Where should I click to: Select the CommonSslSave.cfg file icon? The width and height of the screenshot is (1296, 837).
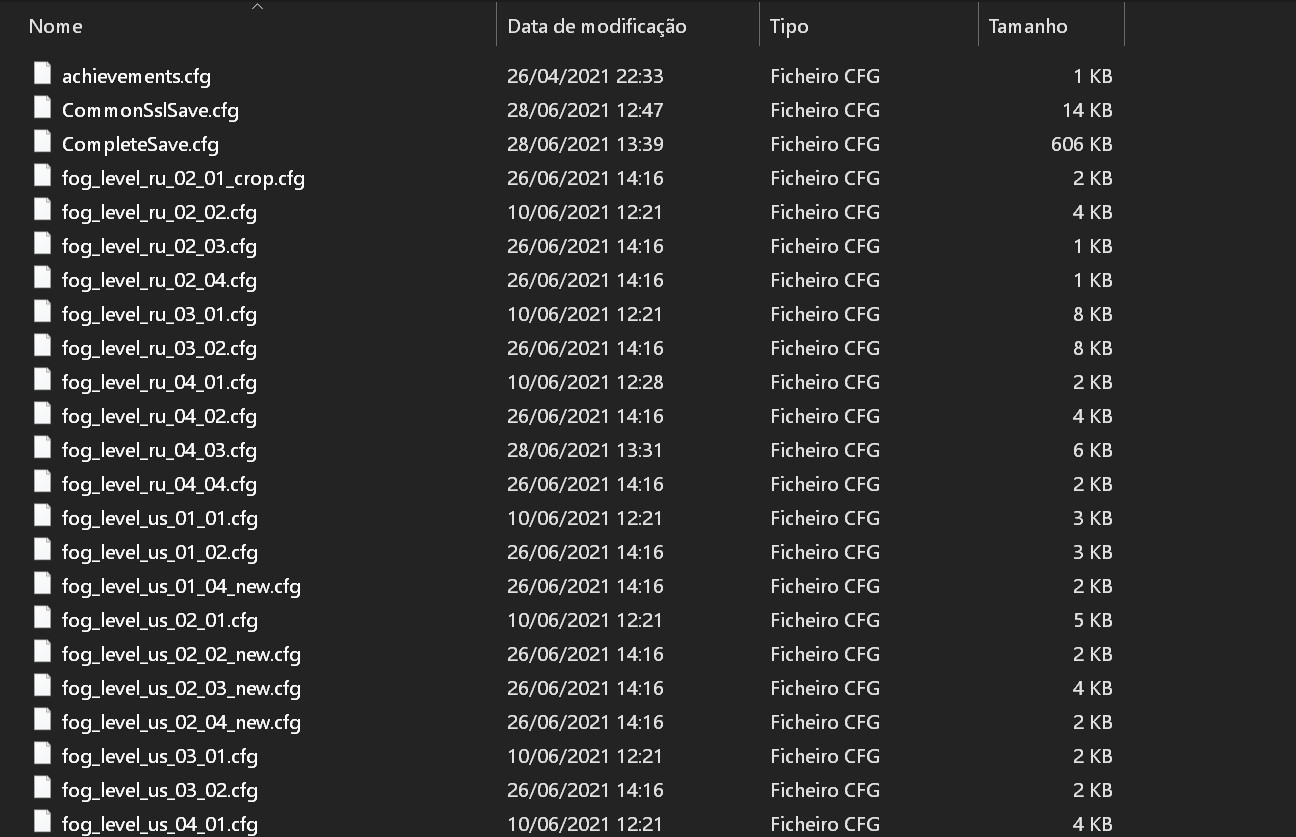pyautogui.click(x=42, y=109)
